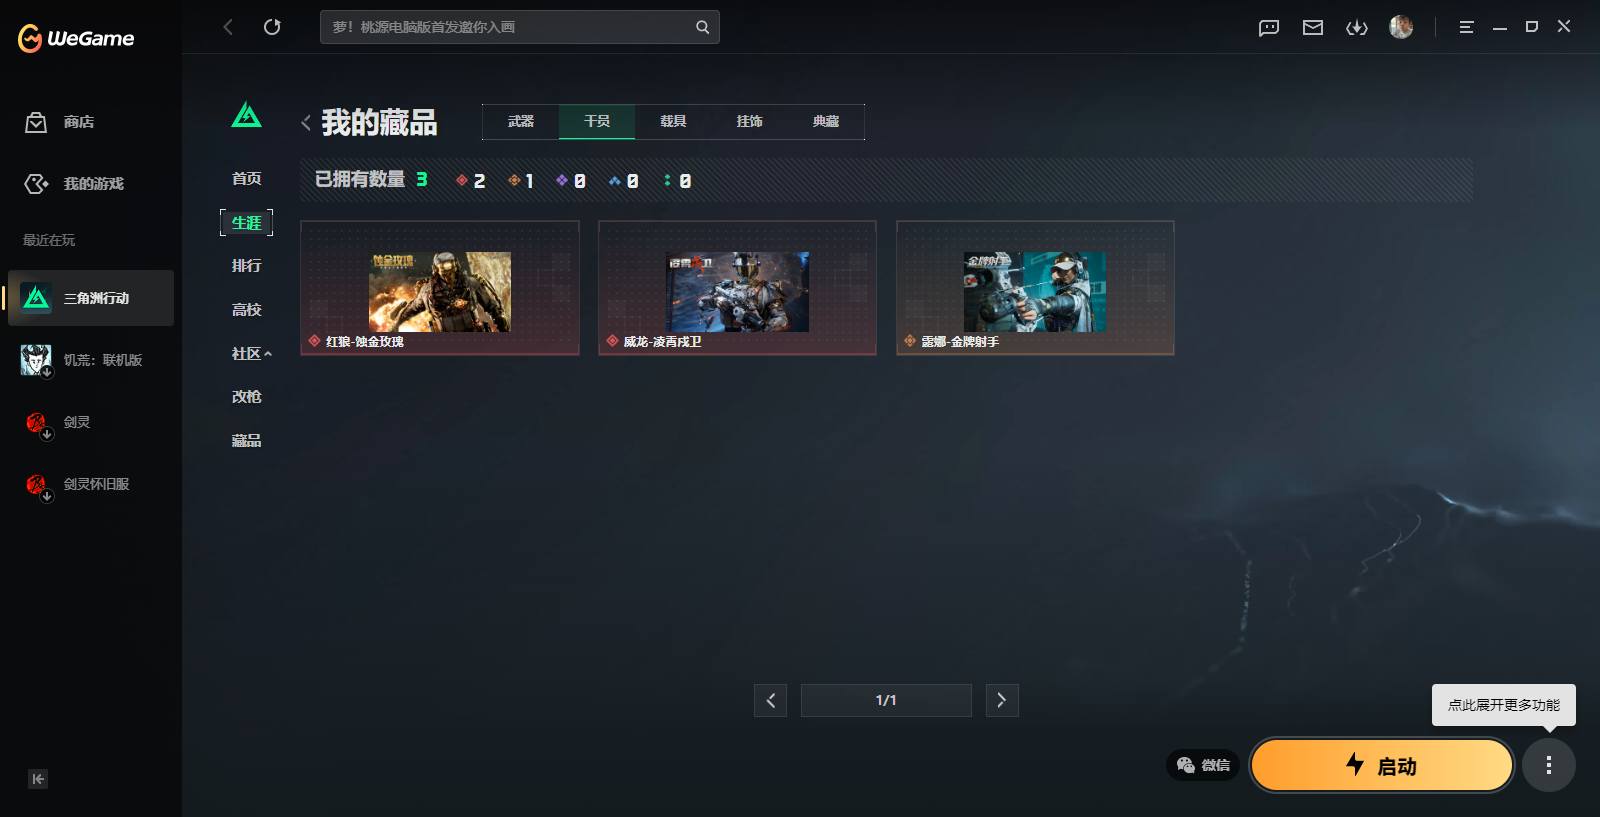Expand more functions via three-dot button

point(1549,765)
